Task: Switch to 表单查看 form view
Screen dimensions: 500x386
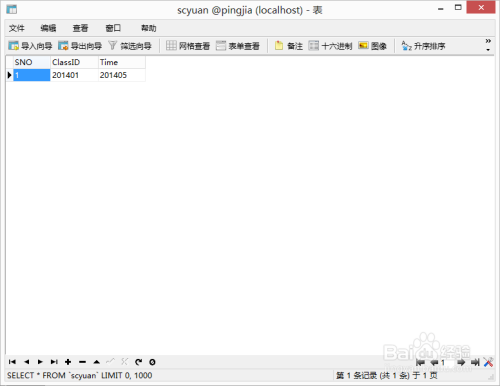Action: click(238, 46)
